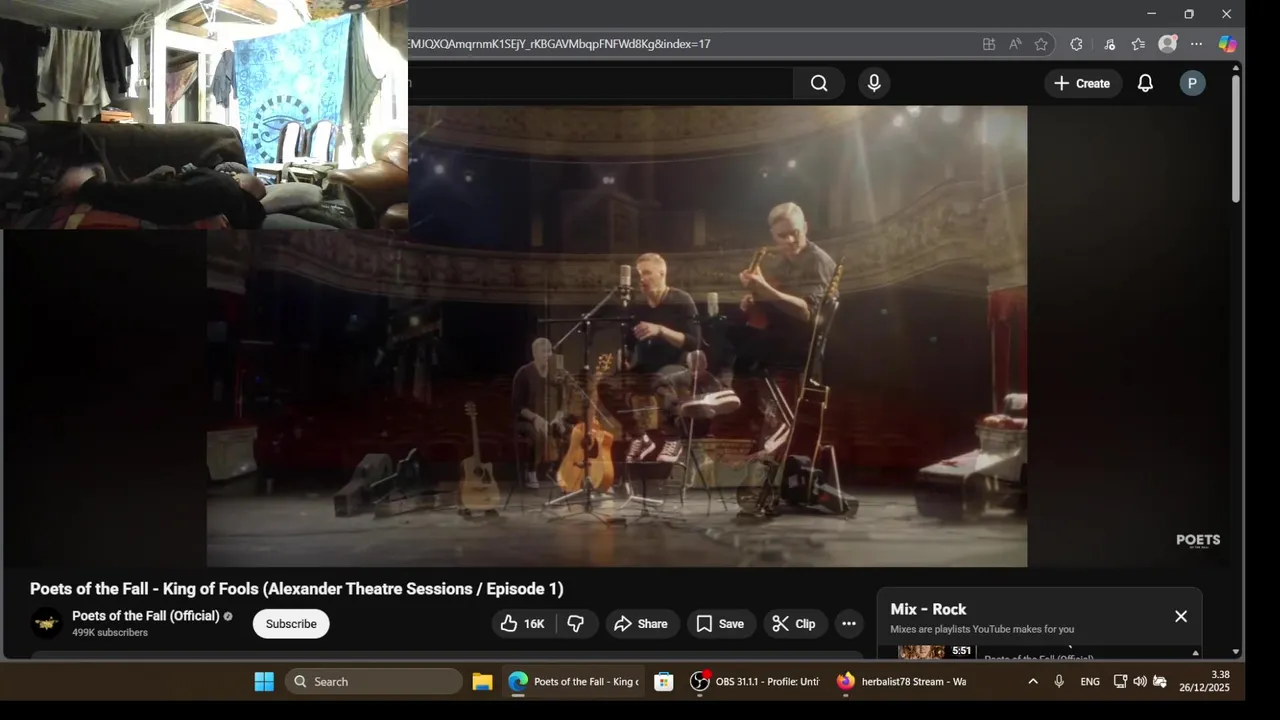Click the Create video button
The image size is (1280, 720).
(x=1082, y=84)
